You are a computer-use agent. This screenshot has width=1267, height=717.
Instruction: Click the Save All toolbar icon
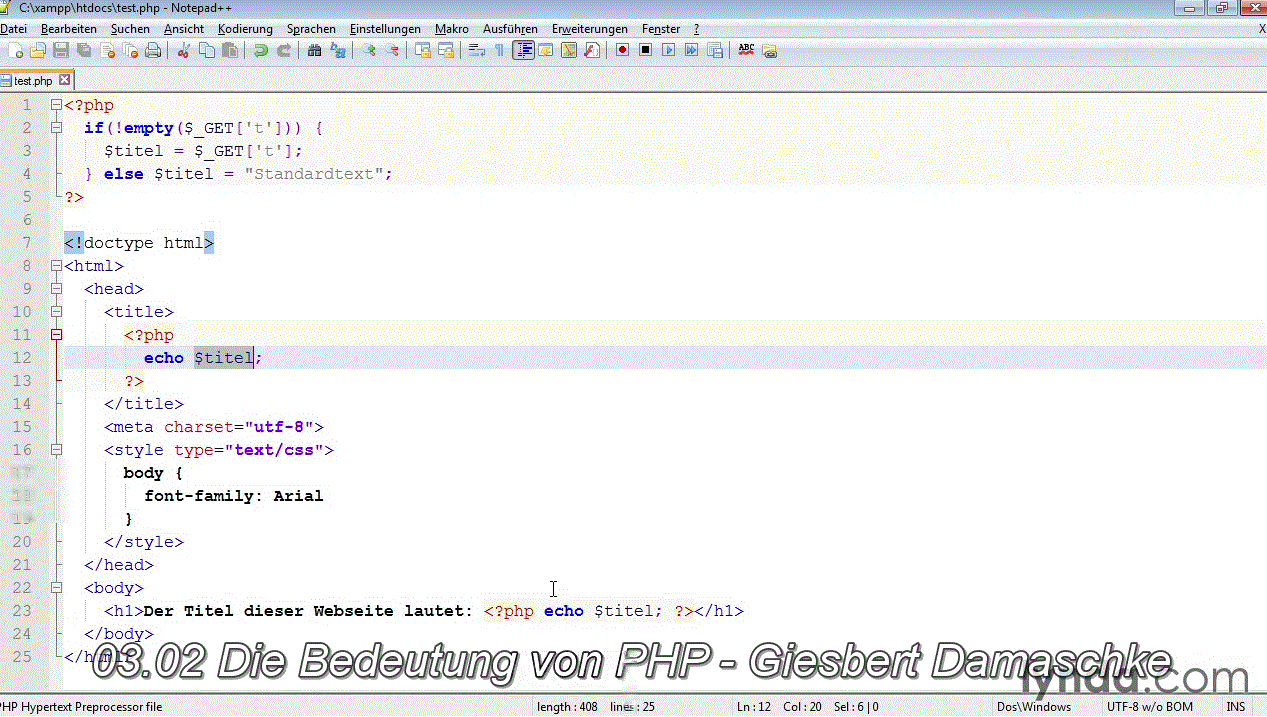(x=84, y=50)
